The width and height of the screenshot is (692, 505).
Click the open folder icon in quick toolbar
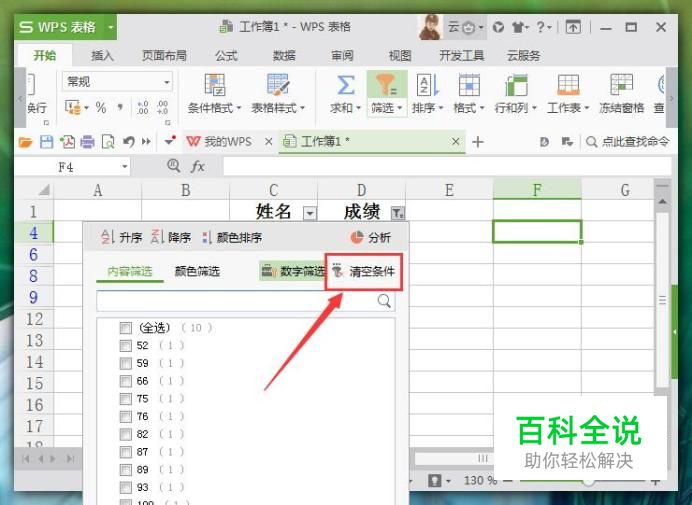pyautogui.click(x=26, y=142)
